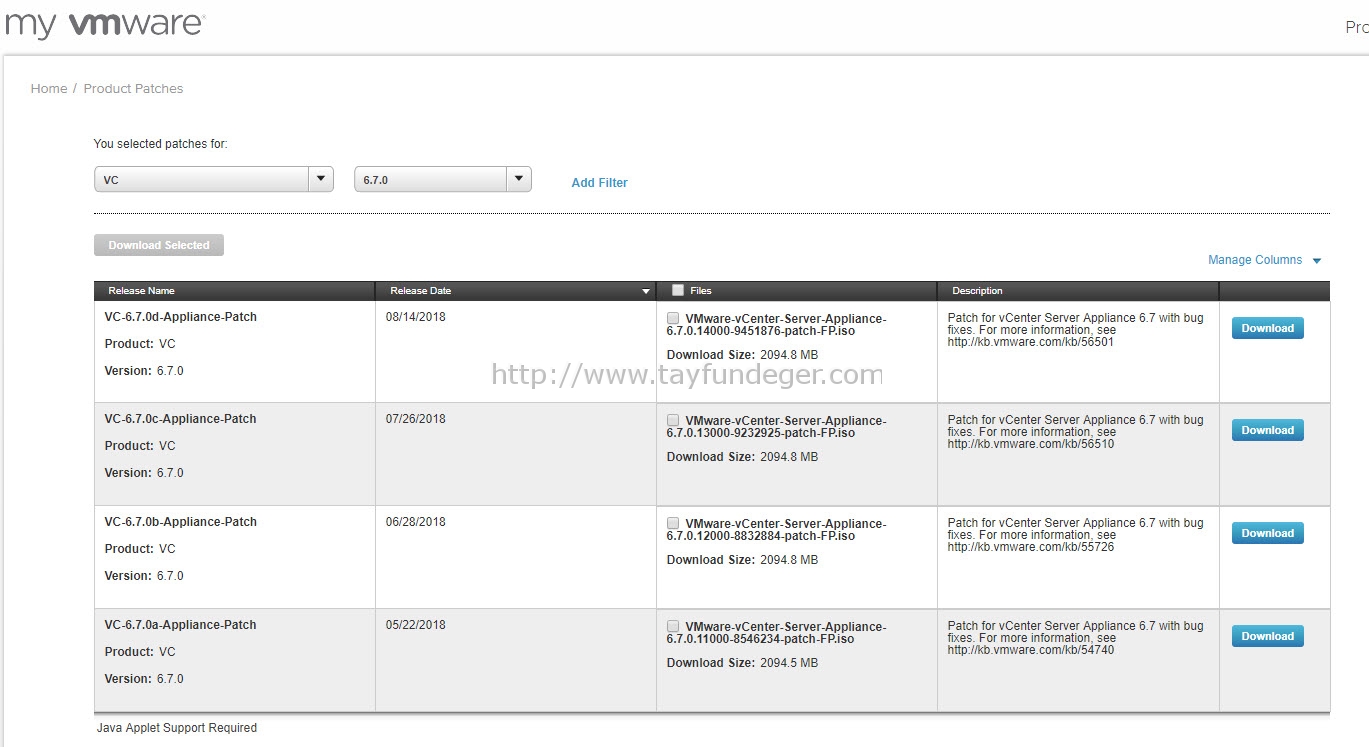Select VC-6.7.0b-Appliance-Patch release name
The height and width of the screenshot is (747, 1369).
click(180, 522)
